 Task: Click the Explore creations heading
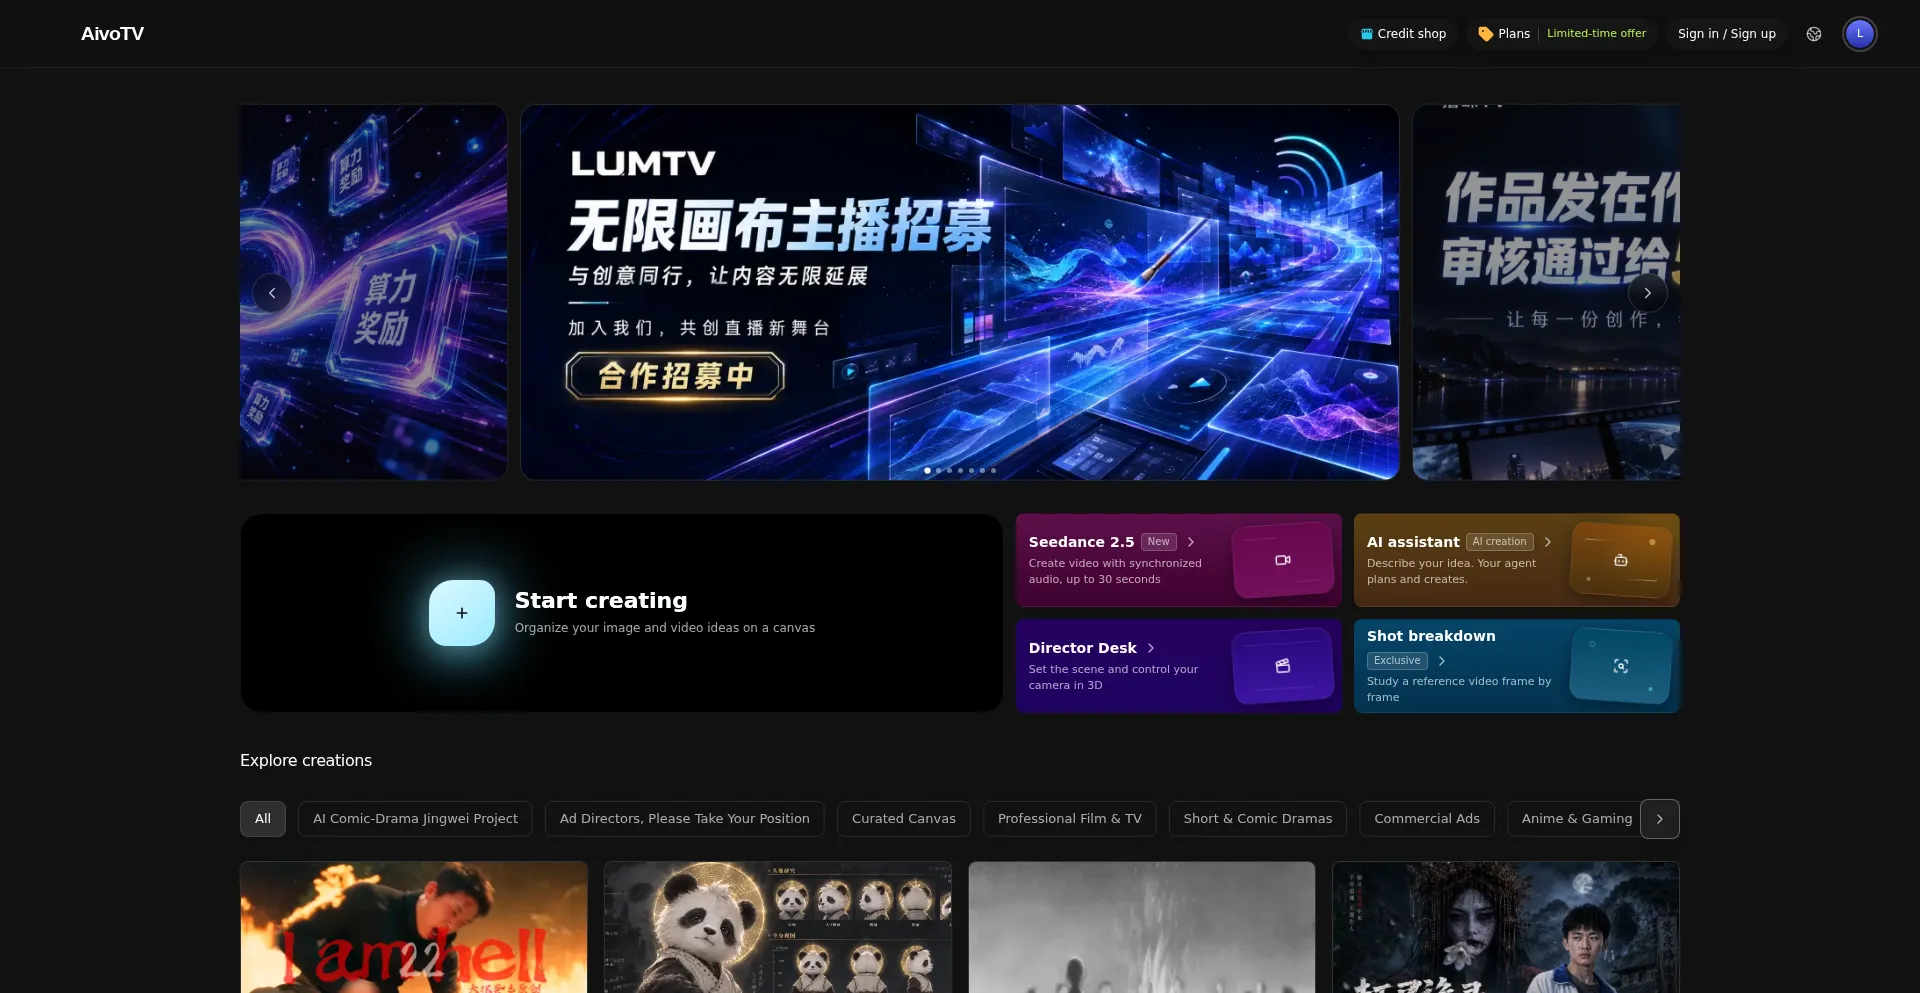click(x=306, y=761)
